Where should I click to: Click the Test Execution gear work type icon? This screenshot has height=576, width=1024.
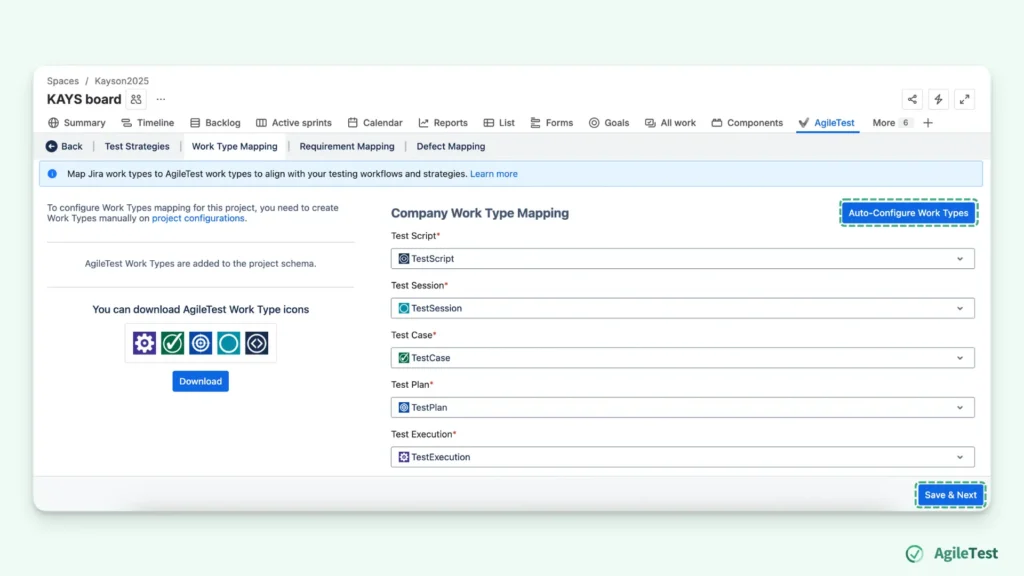[144, 343]
